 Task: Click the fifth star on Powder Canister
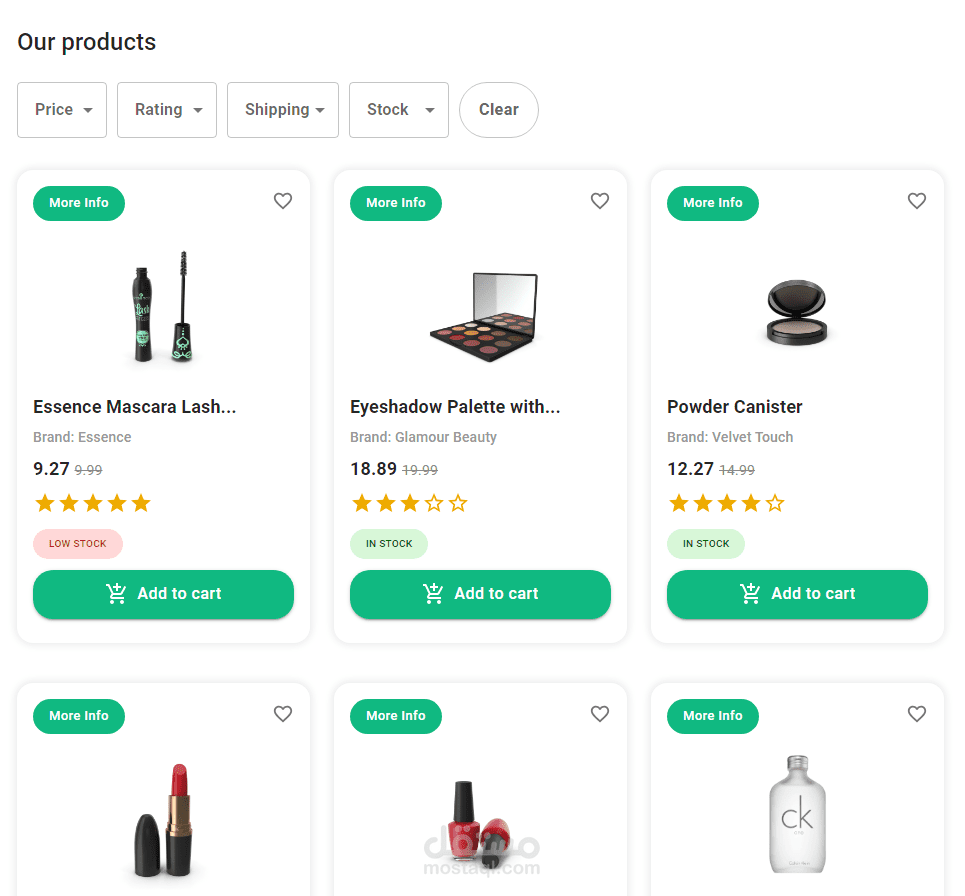(x=775, y=503)
